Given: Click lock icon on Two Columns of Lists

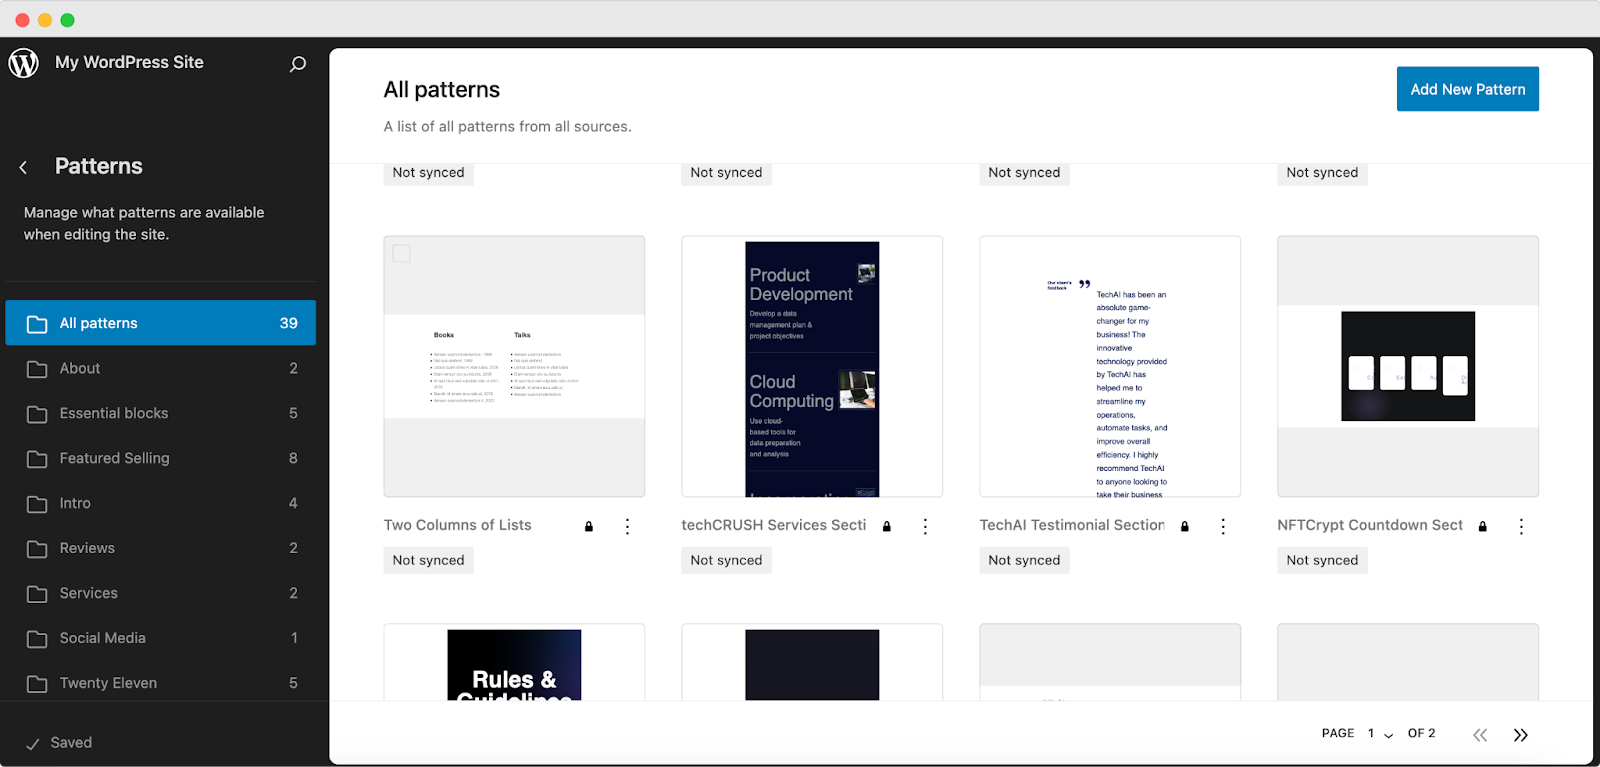Looking at the screenshot, I should [x=589, y=526].
